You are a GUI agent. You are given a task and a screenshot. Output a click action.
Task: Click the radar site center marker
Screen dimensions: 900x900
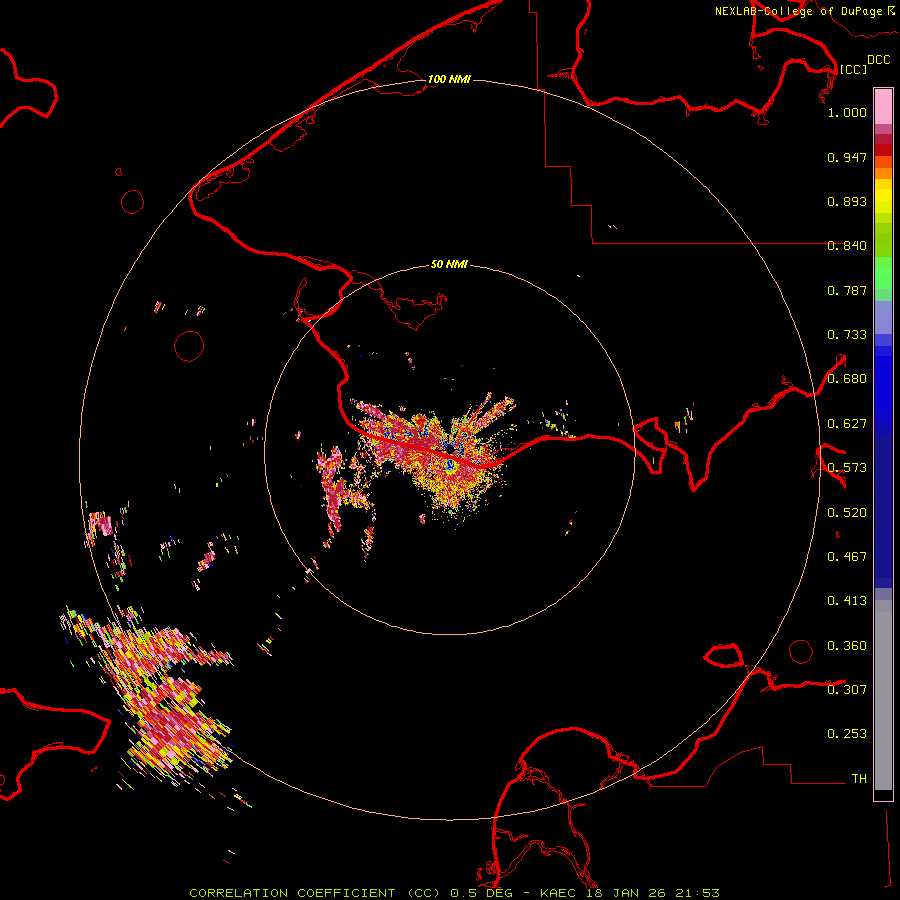tap(450, 449)
